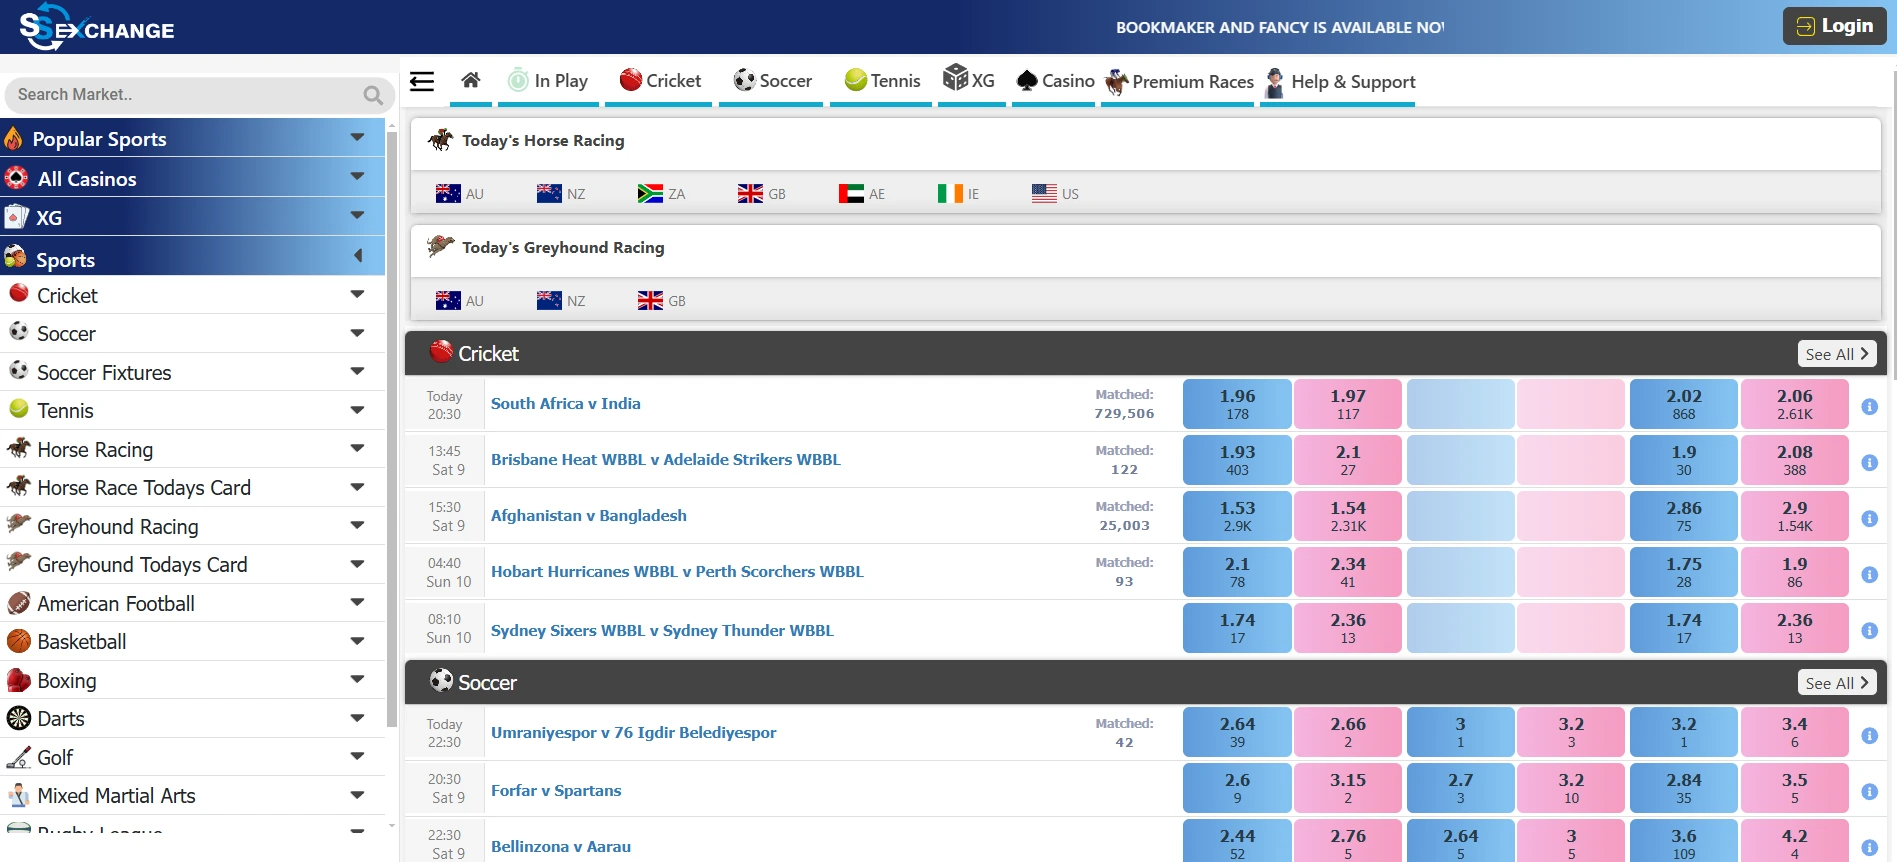Screen dimensions: 1897x862
Task: Click the search magnifier icon
Action: [373, 95]
